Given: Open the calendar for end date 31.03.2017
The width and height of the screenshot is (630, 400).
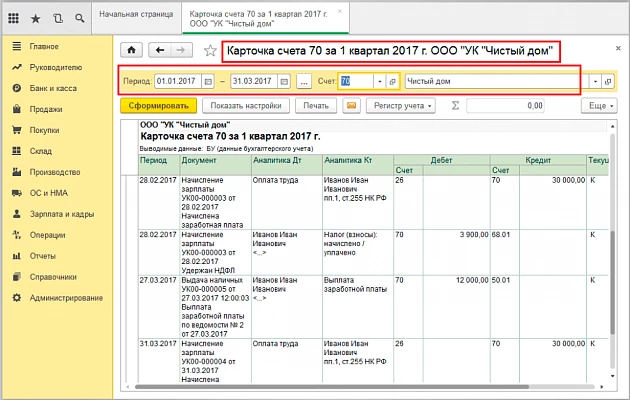Looking at the screenshot, I should coord(284,82).
